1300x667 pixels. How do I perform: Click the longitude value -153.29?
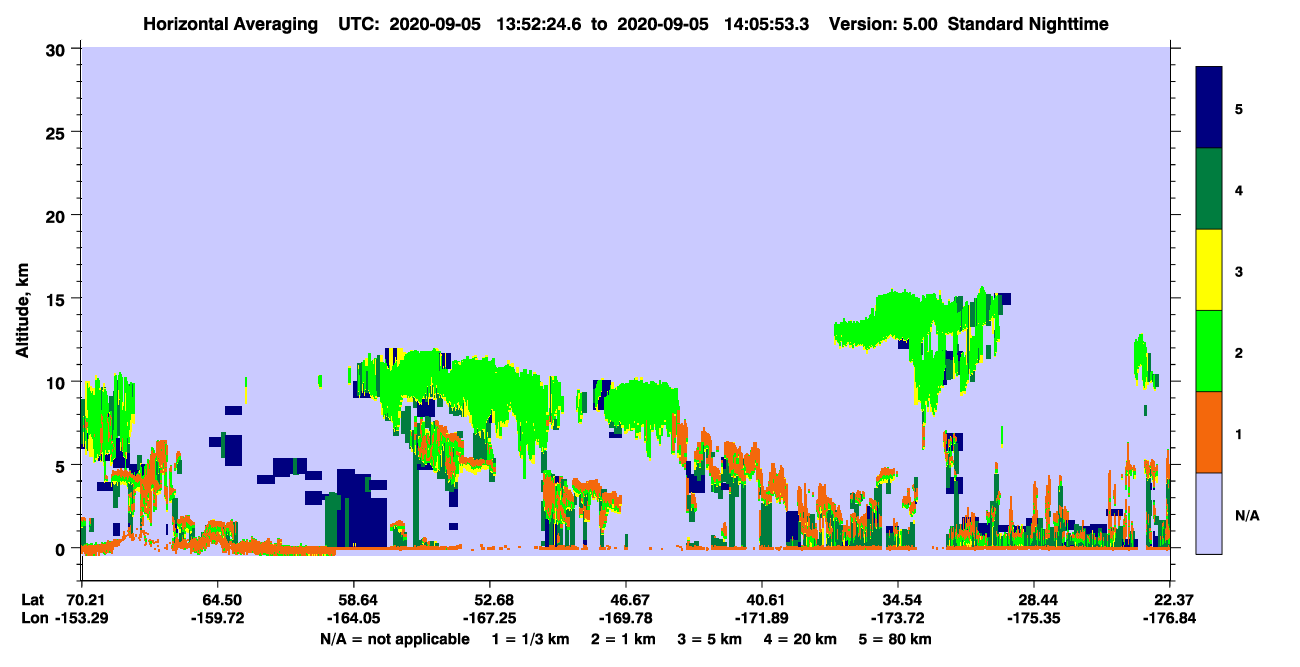tap(82, 618)
